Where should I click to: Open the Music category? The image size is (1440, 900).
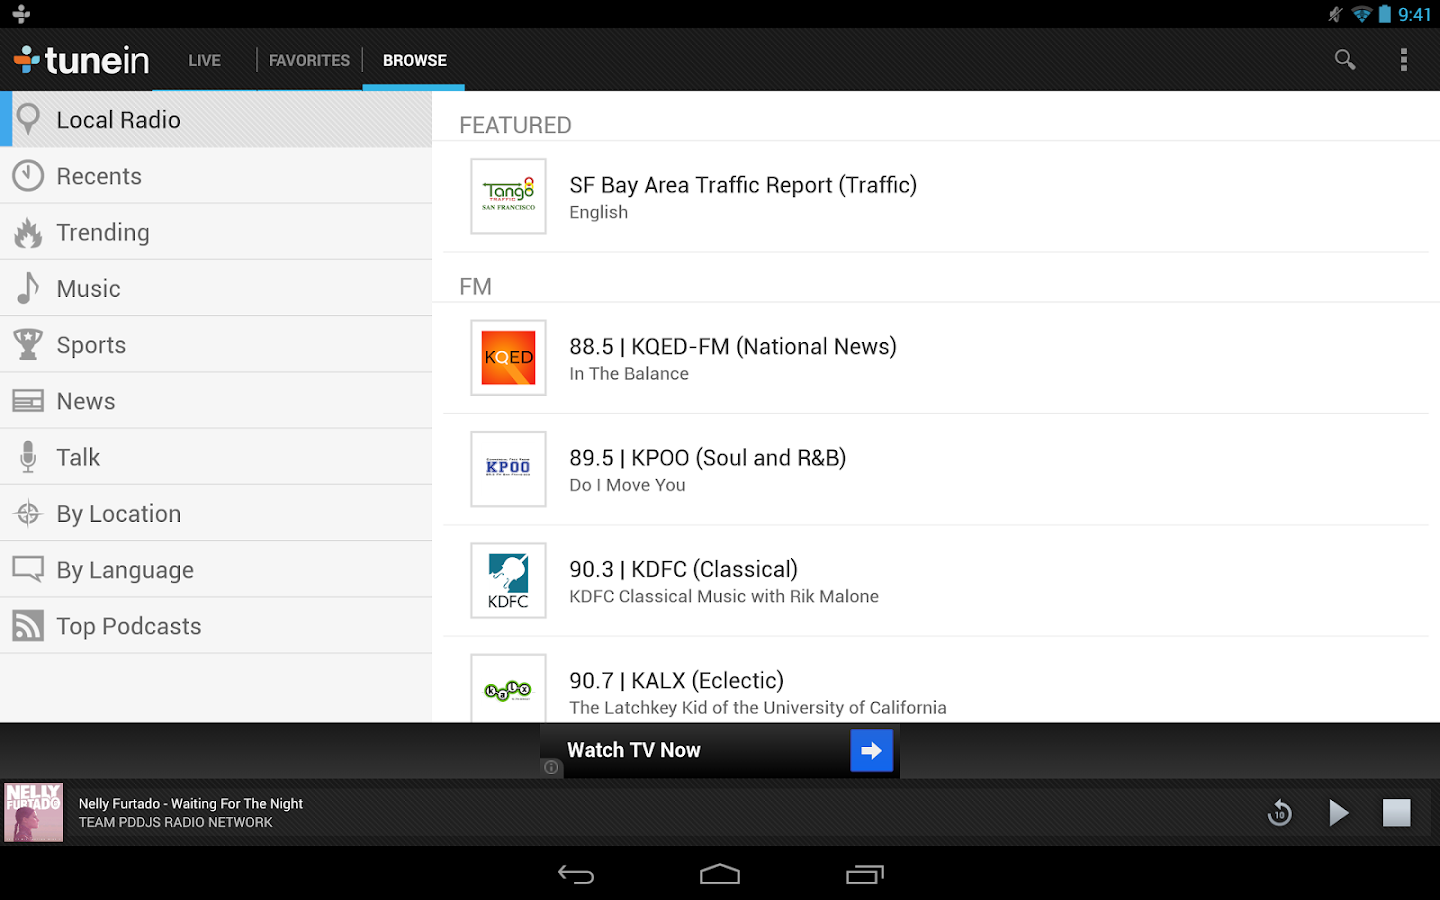tap(216, 288)
